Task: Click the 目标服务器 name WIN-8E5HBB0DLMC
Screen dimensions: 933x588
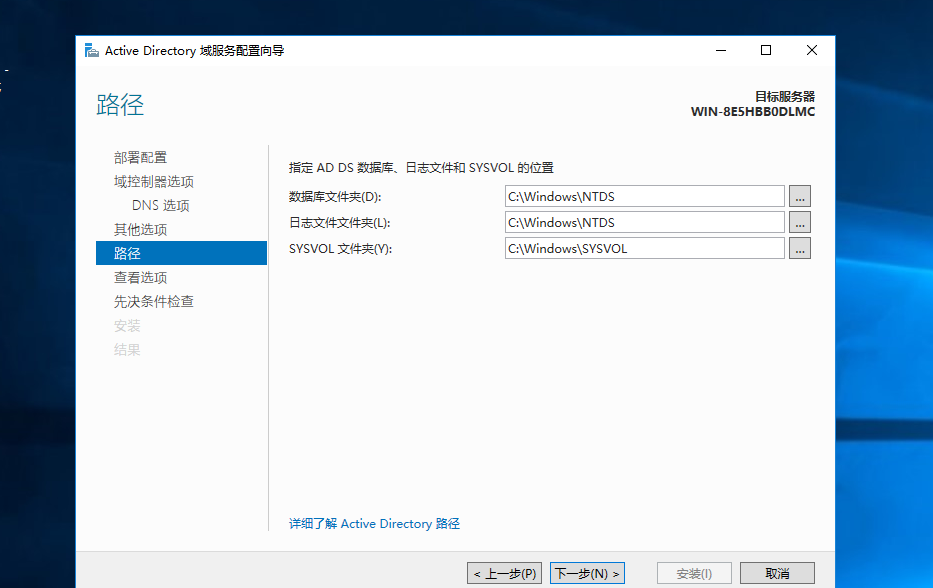Action: click(x=753, y=112)
